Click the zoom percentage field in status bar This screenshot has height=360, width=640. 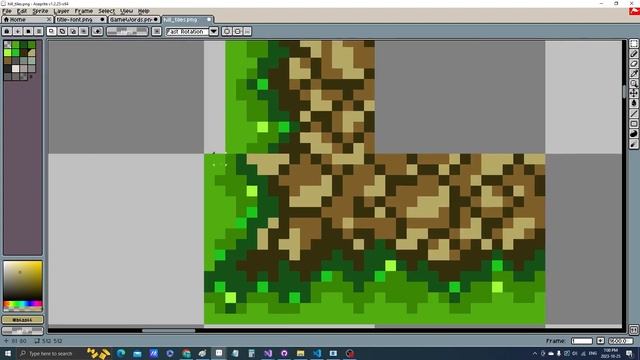pyautogui.click(x=620, y=341)
